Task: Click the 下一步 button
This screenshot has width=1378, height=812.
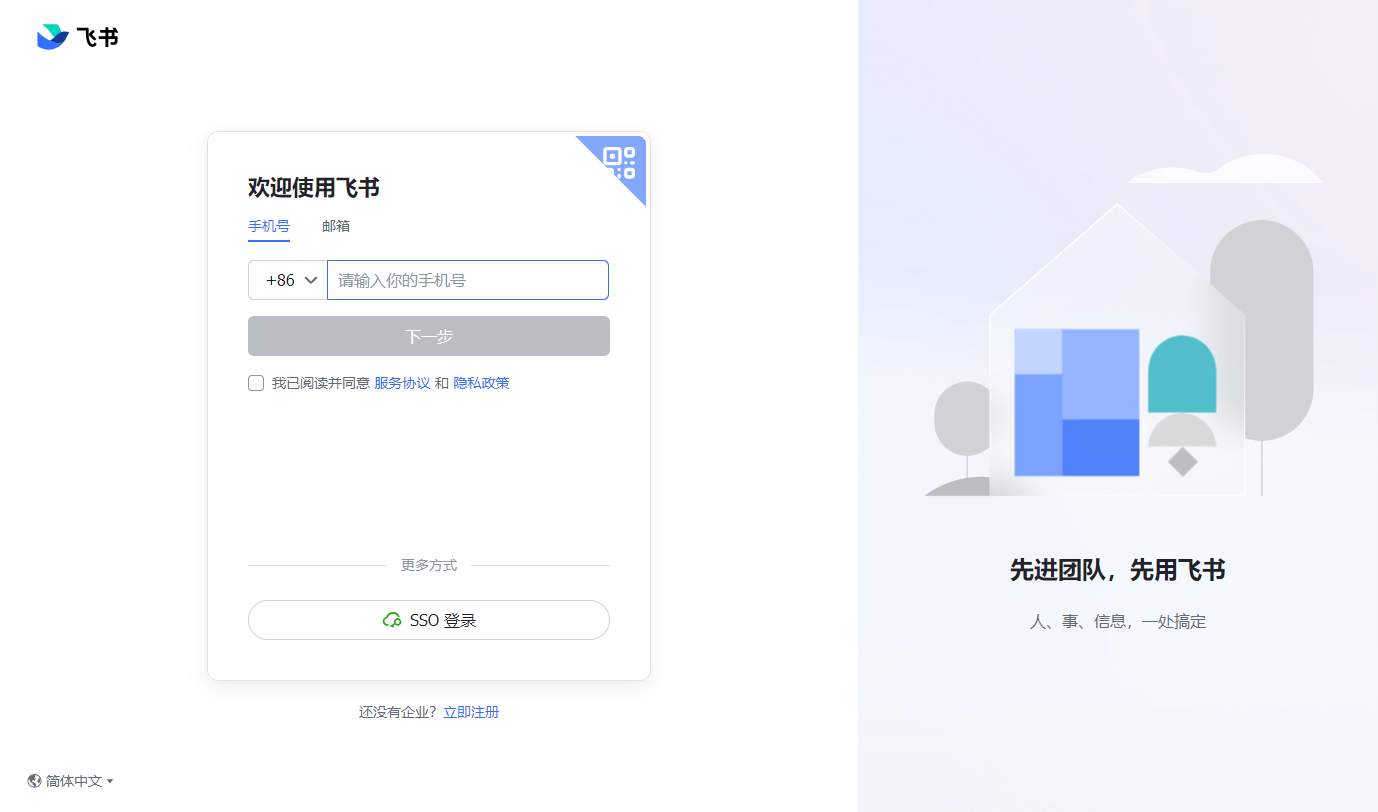Action: (429, 336)
